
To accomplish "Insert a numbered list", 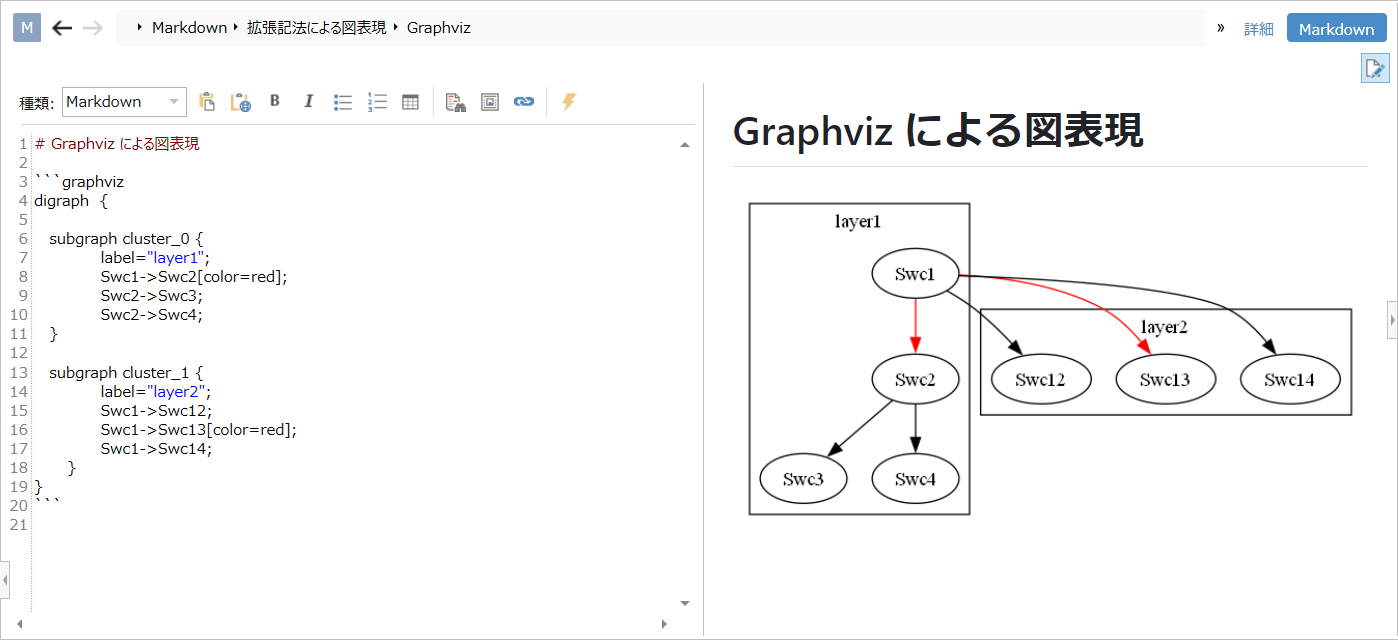I will (377, 101).
